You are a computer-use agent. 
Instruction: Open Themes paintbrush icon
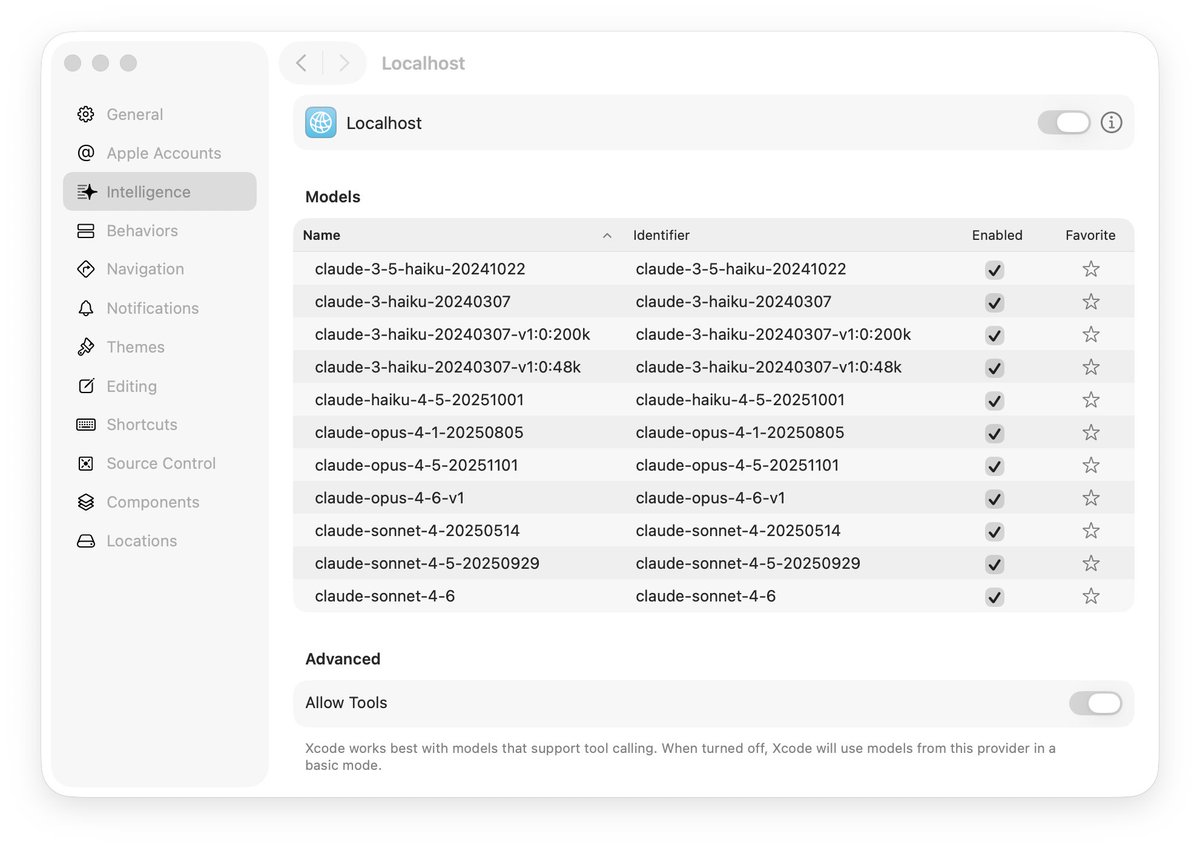tap(86, 347)
